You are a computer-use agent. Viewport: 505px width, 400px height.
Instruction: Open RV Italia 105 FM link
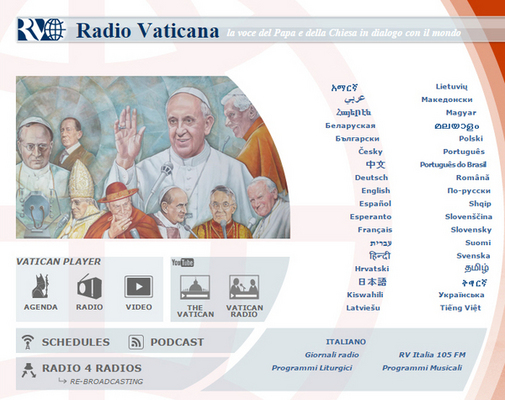[432, 355]
